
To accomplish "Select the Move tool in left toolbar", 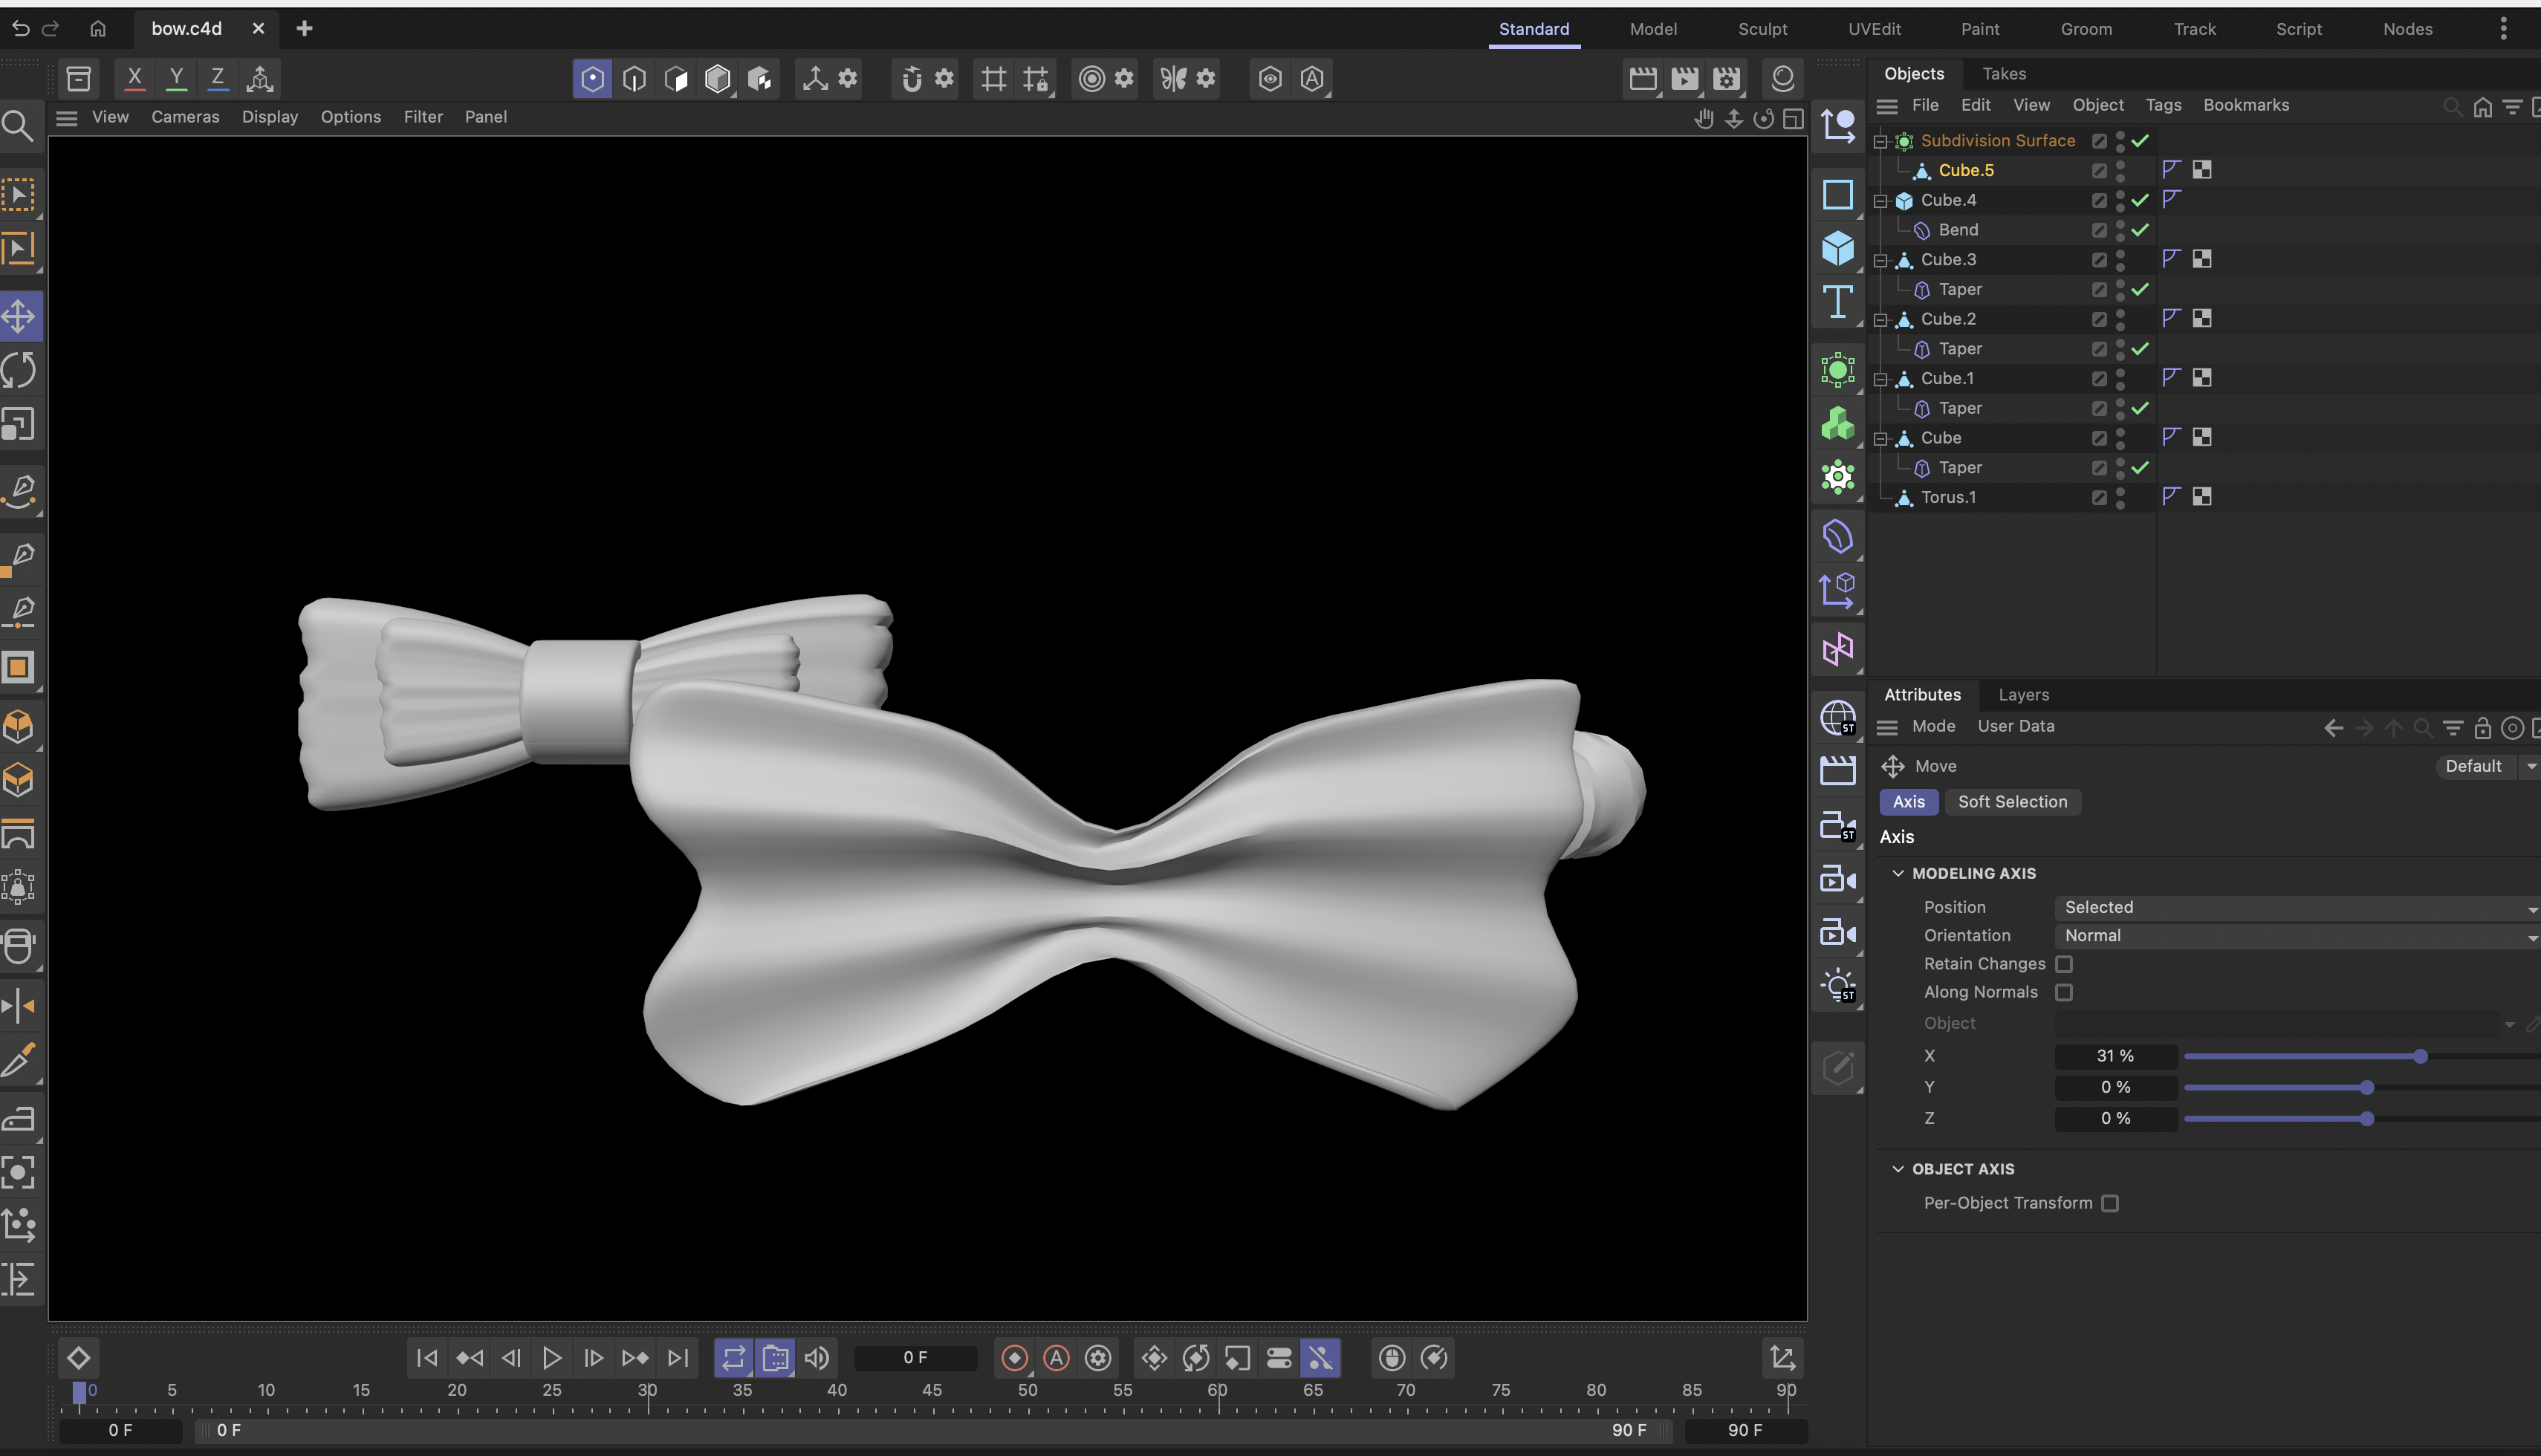I will [x=19, y=316].
